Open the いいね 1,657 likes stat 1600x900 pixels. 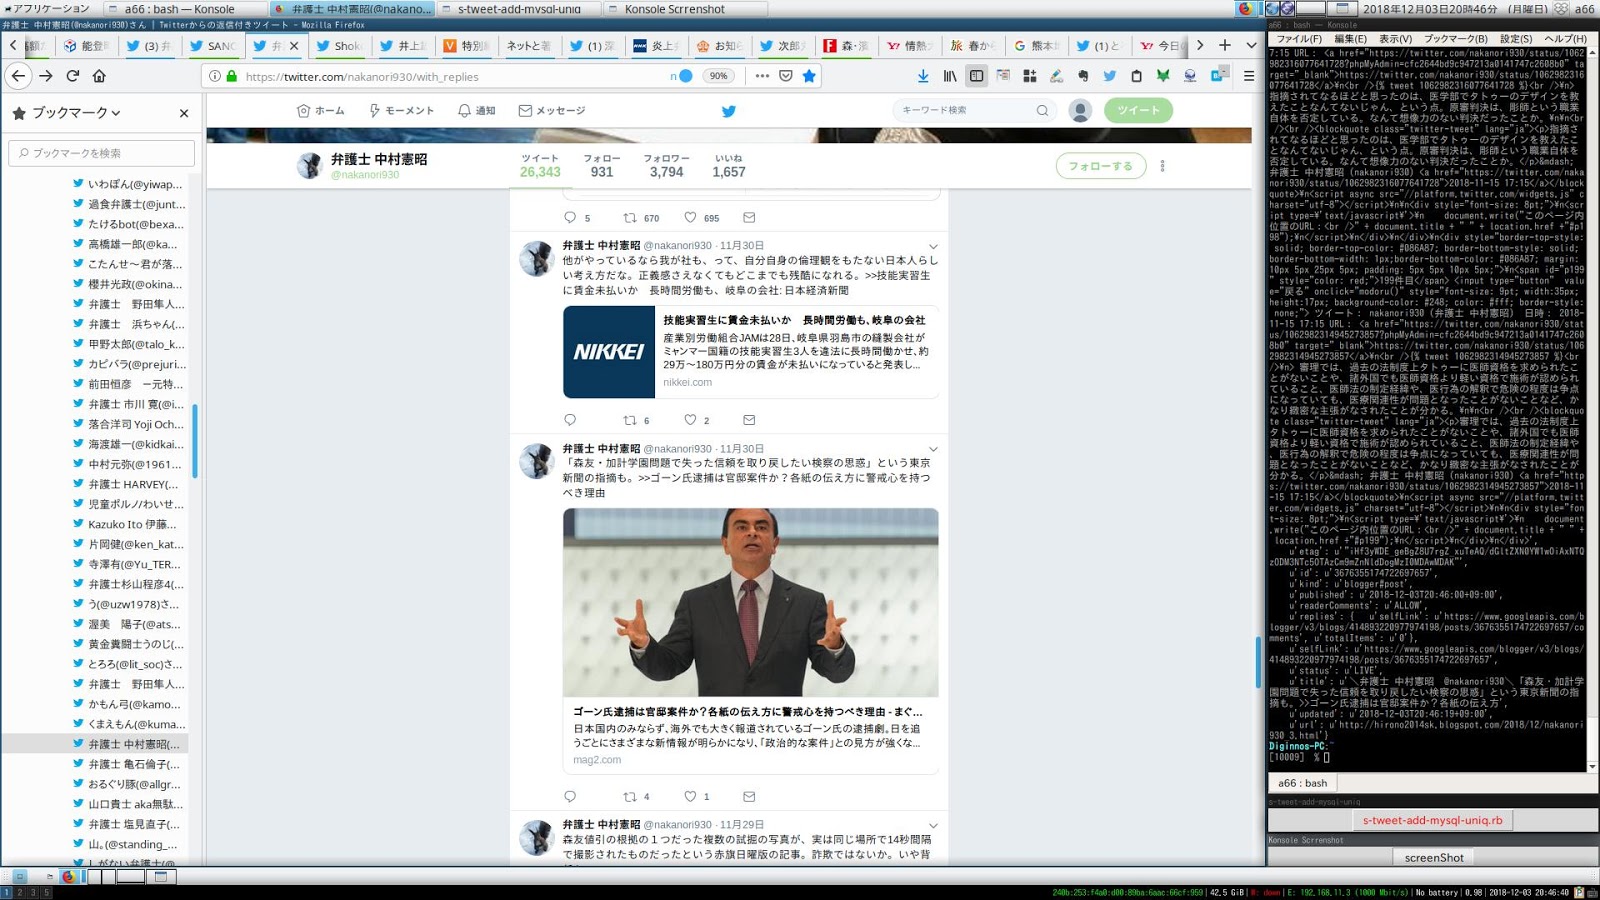pos(729,166)
